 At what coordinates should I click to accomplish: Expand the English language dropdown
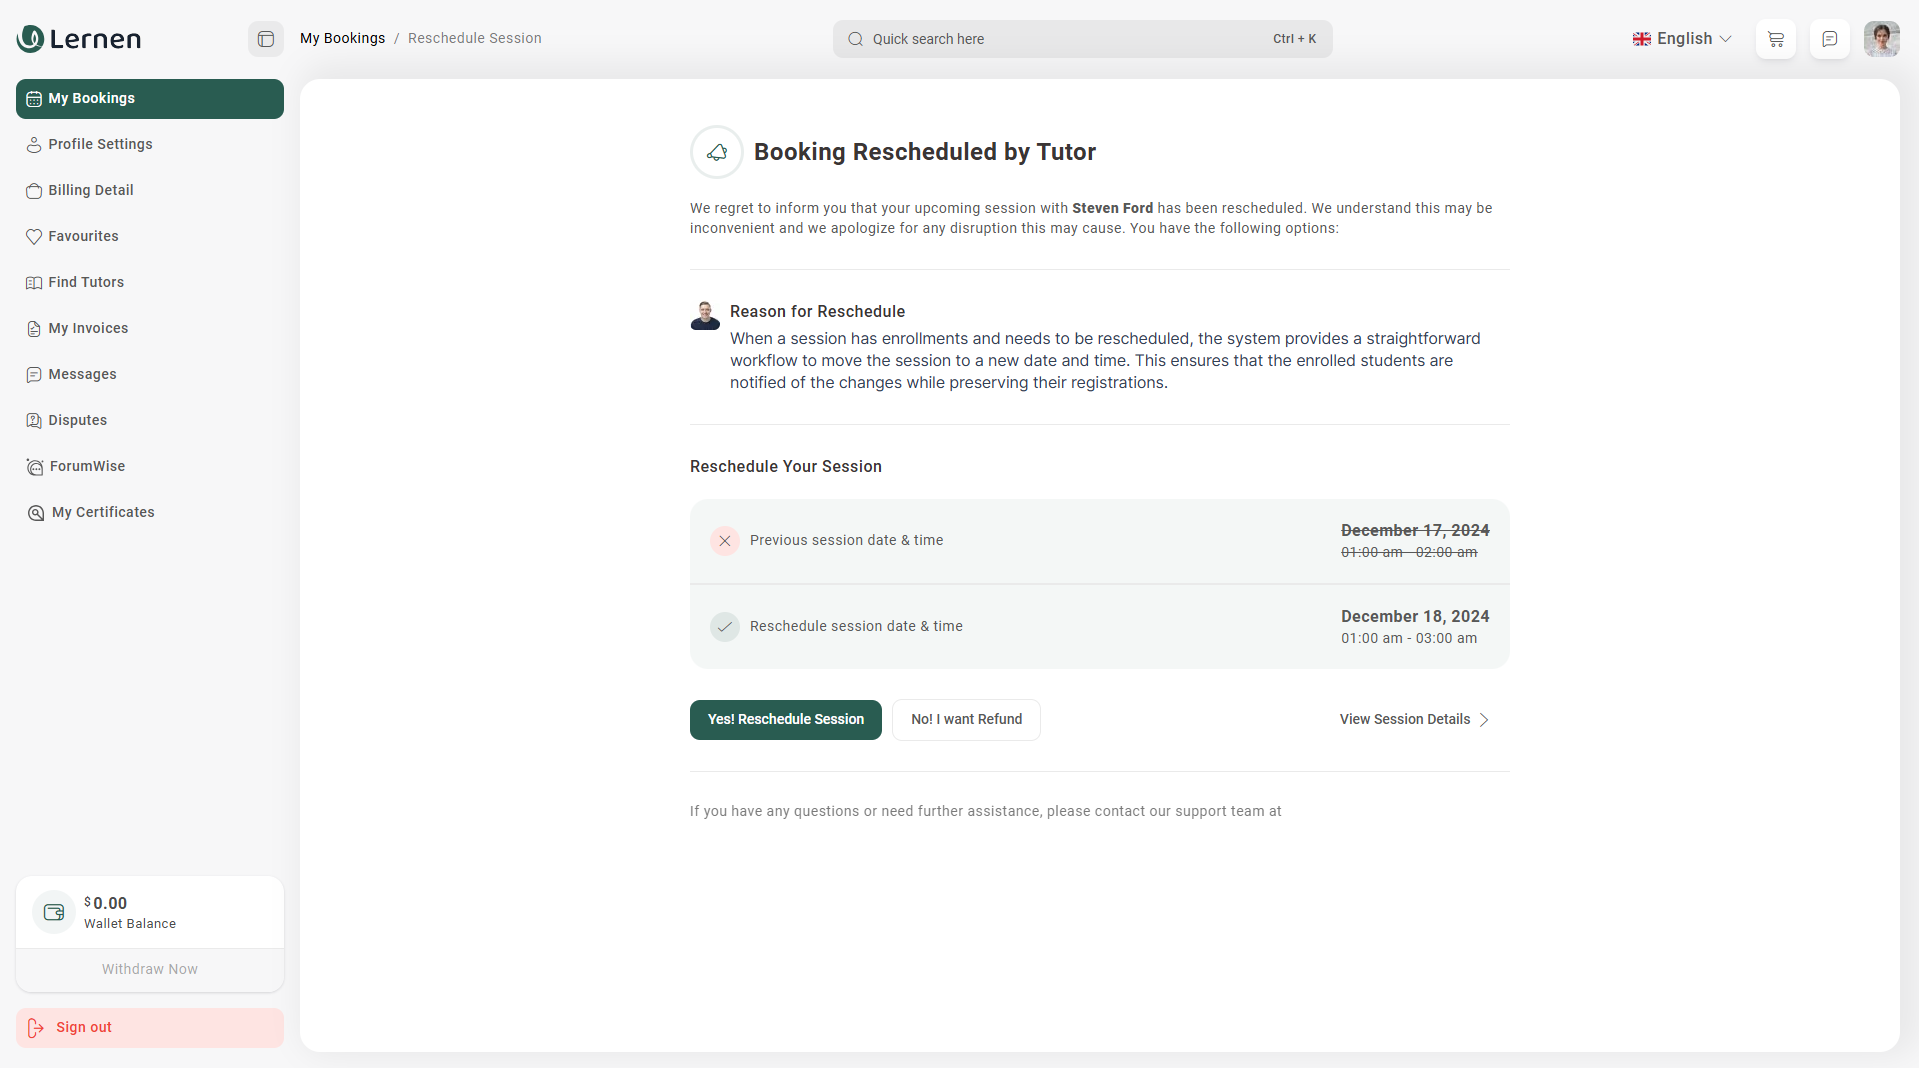[x=1682, y=39]
